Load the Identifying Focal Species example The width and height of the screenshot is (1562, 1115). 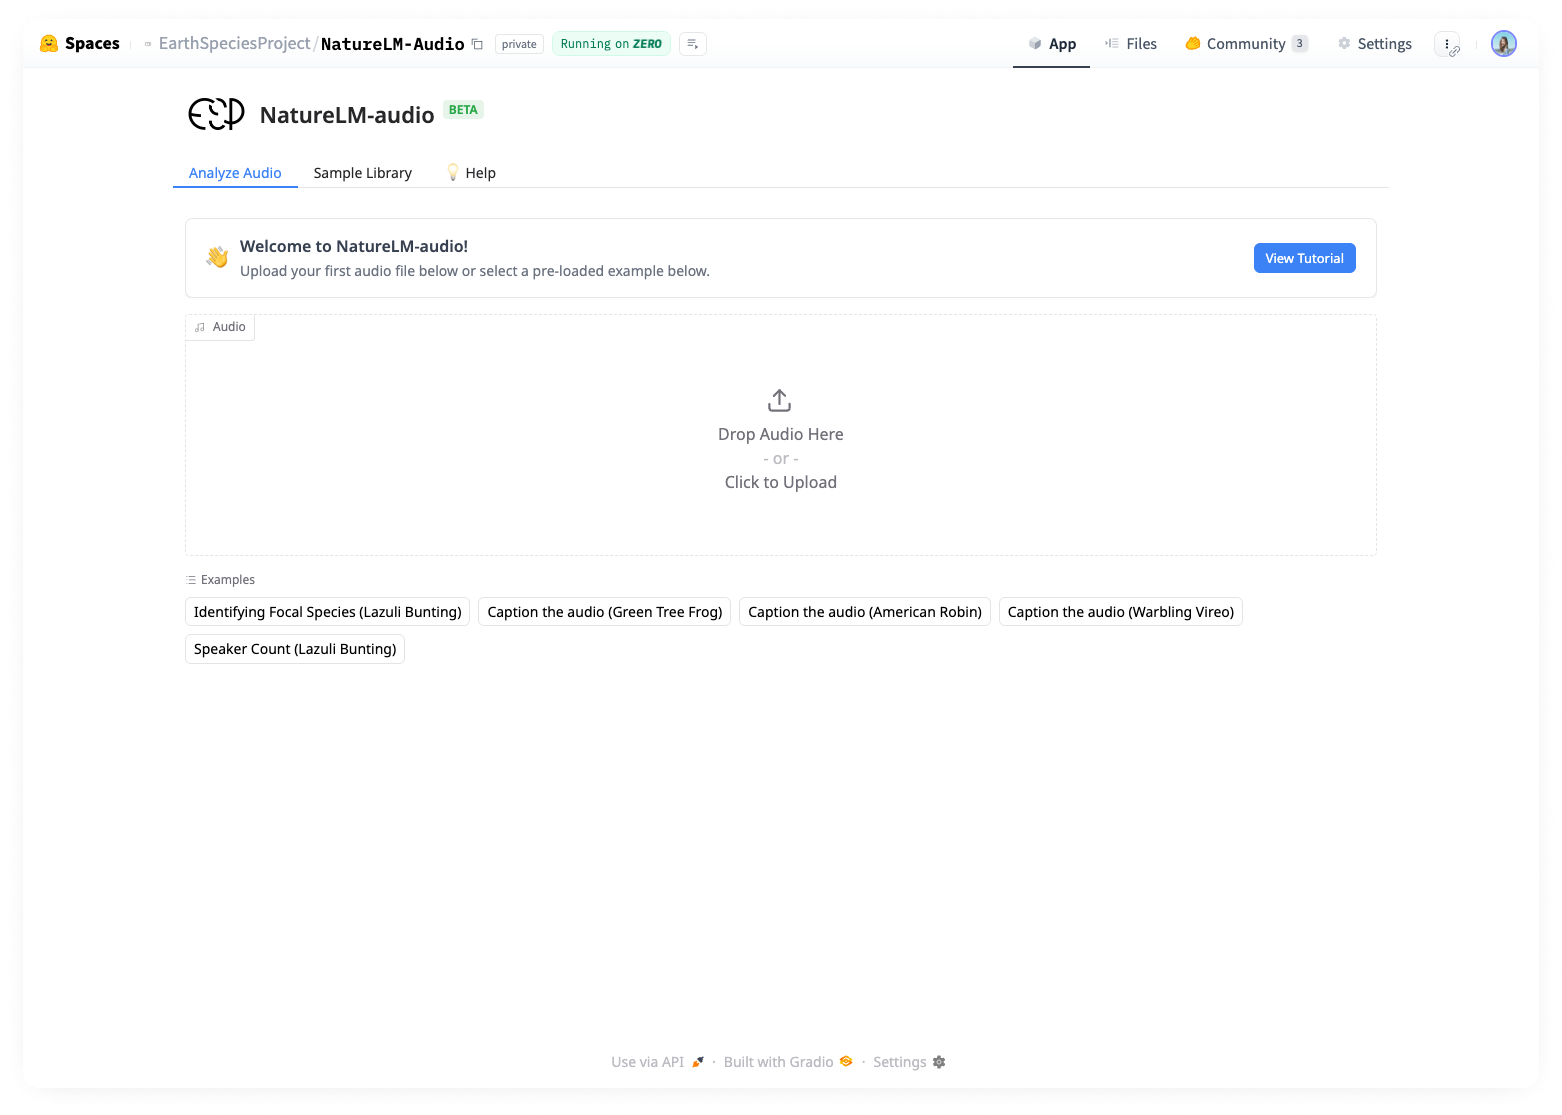(x=327, y=612)
